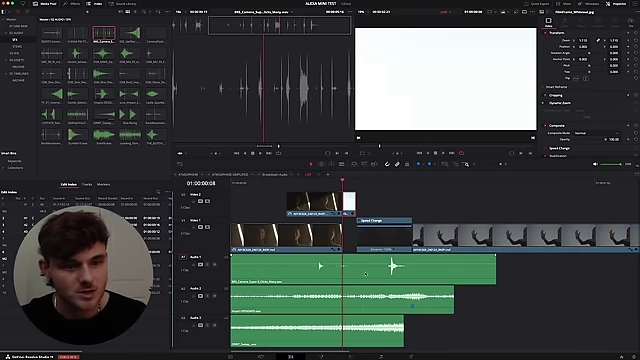Image resolution: width=640 pixels, height=360 pixels.
Task: Select the arrow selection tool in timeline toolbar
Action: [x=311, y=164]
